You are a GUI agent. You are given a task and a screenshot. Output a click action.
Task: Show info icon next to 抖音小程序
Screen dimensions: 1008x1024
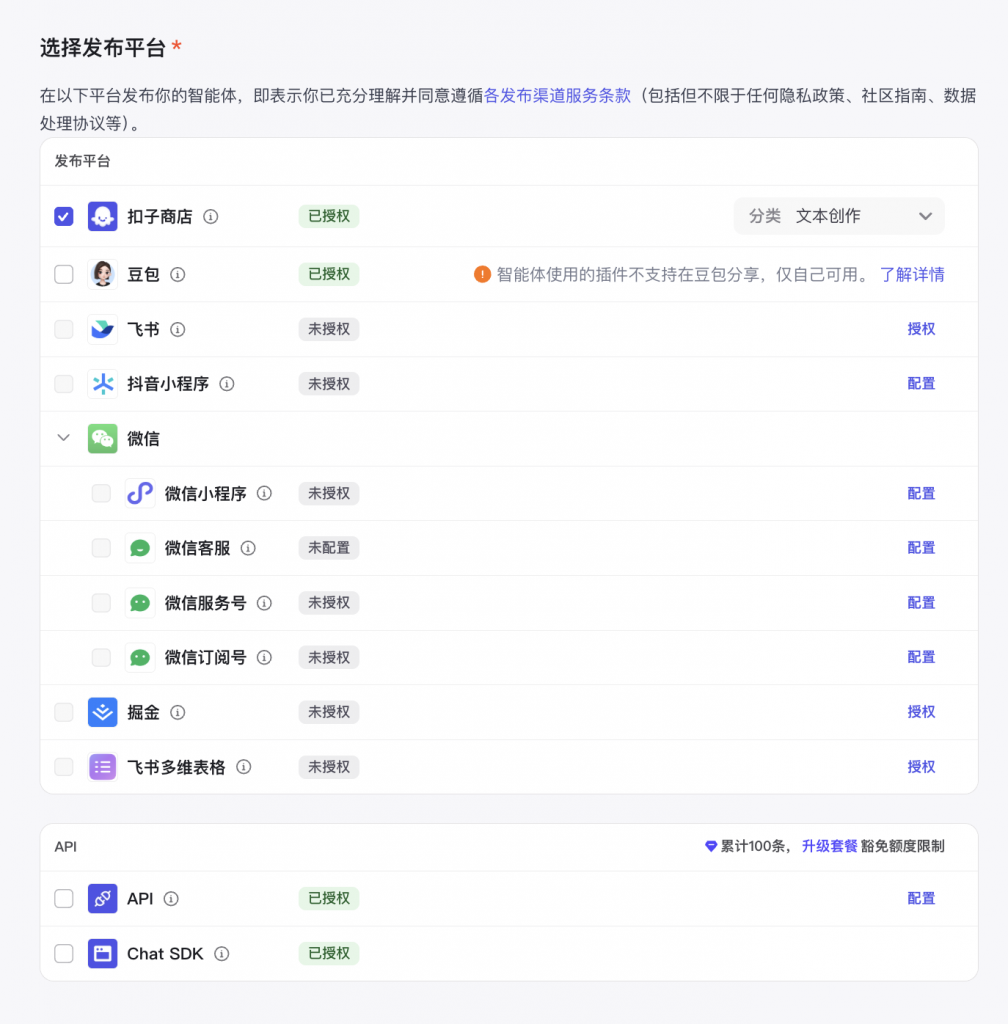tap(227, 384)
